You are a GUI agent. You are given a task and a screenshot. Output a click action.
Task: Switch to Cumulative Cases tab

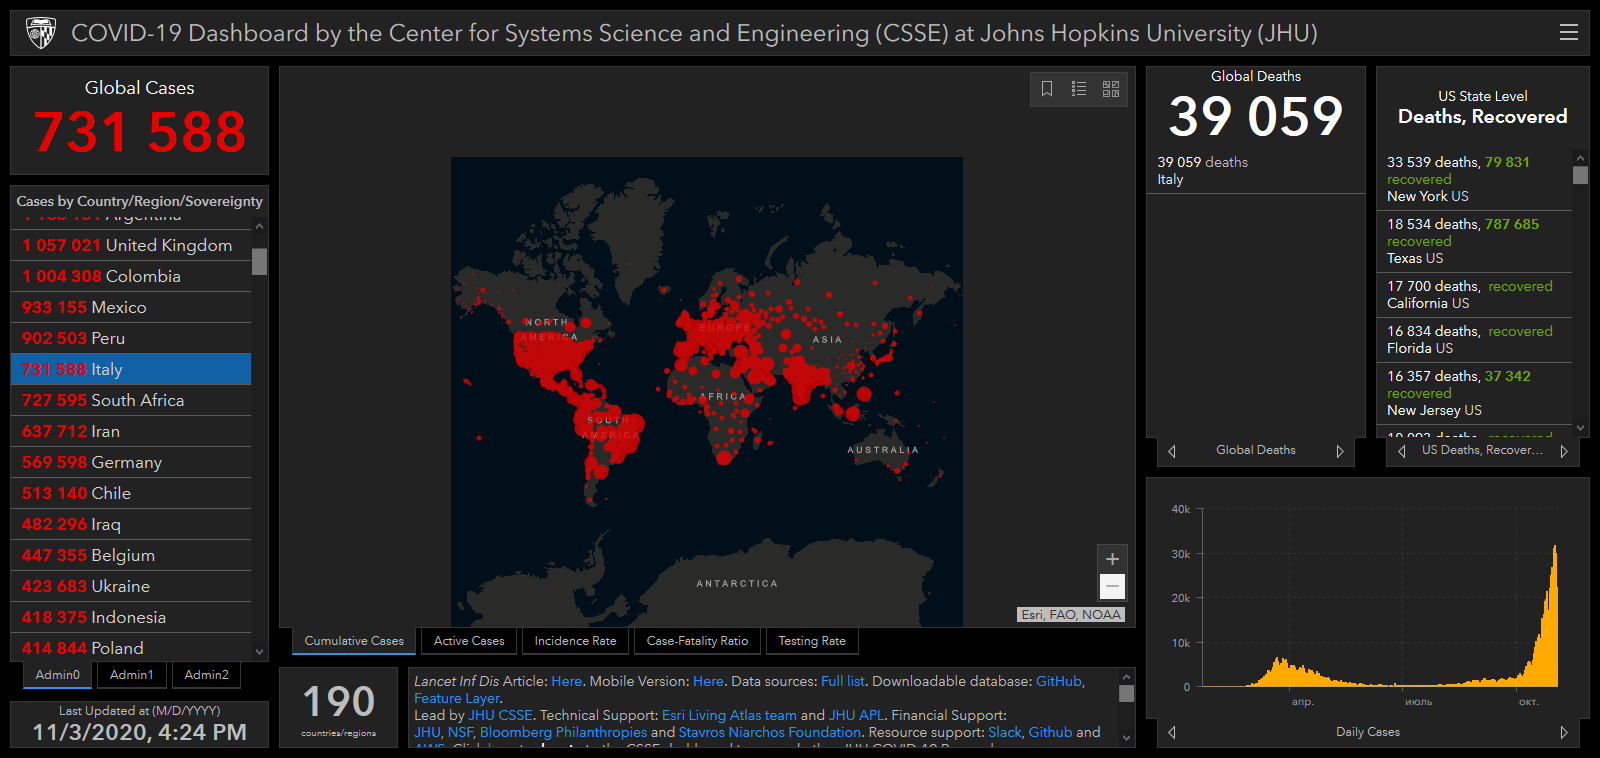pyautogui.click(x=354, y=641)
